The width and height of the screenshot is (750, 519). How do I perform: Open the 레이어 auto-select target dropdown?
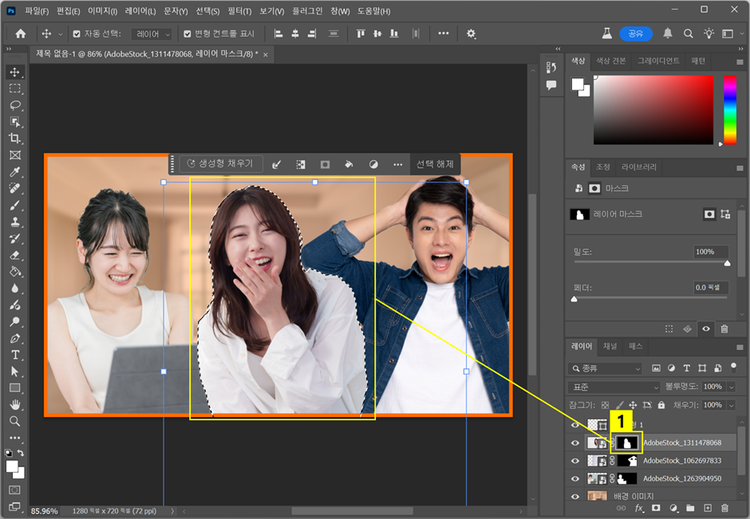pos(153,34)
